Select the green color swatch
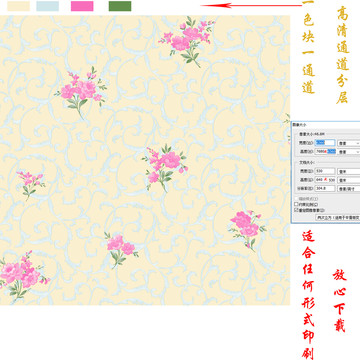The height and width of the screenshot is (360, 360). coord(120,6)
